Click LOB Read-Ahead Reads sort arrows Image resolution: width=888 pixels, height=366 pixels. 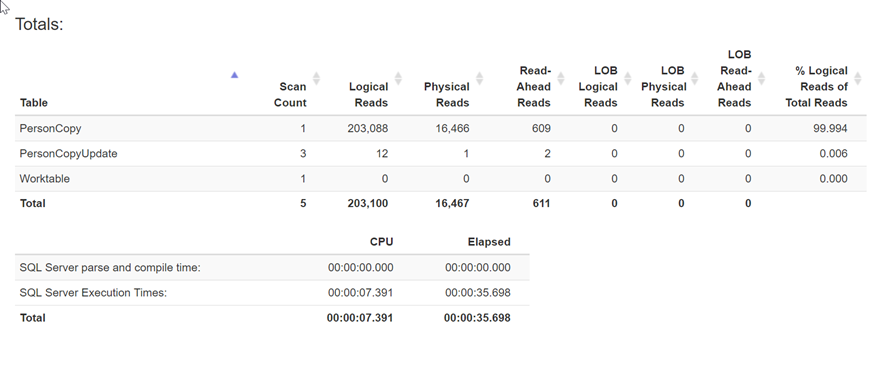coord(761,78)
